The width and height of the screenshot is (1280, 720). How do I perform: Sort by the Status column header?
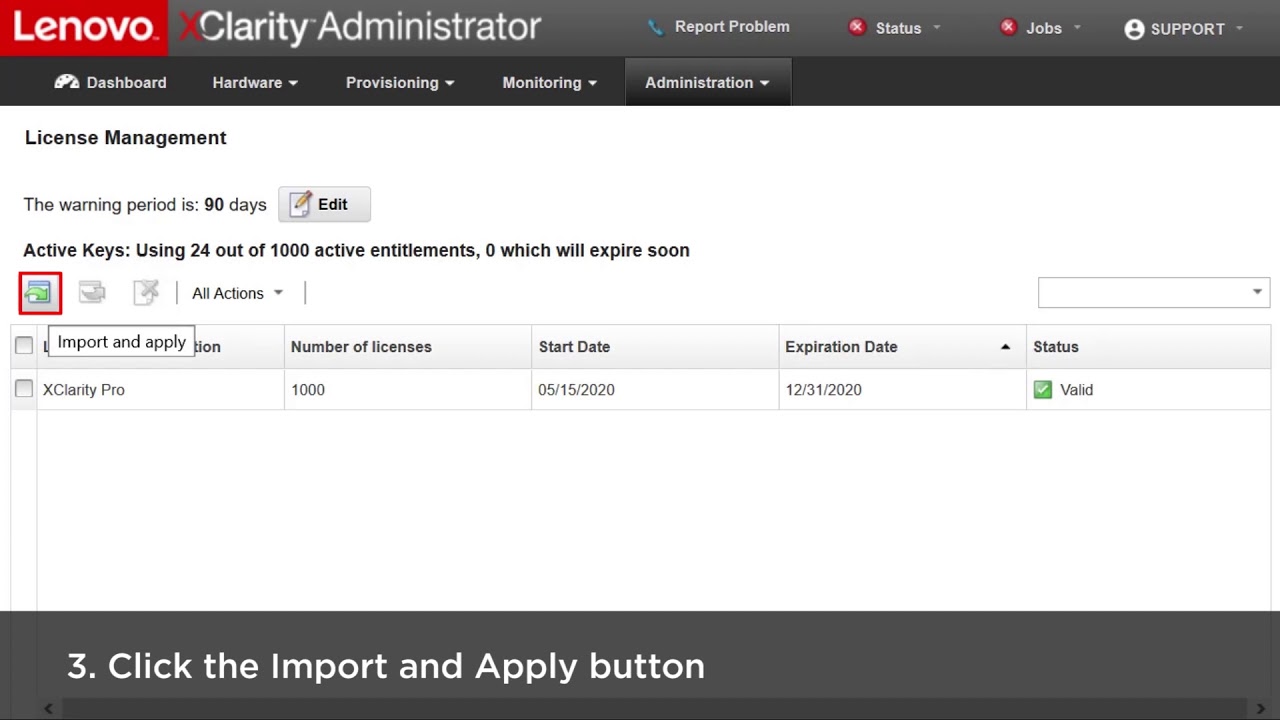tap(1056, 347)
